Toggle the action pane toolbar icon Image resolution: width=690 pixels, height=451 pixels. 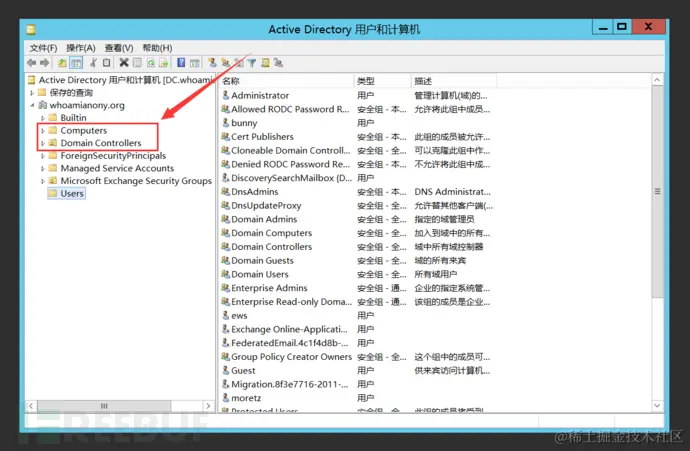coord(195,63)
